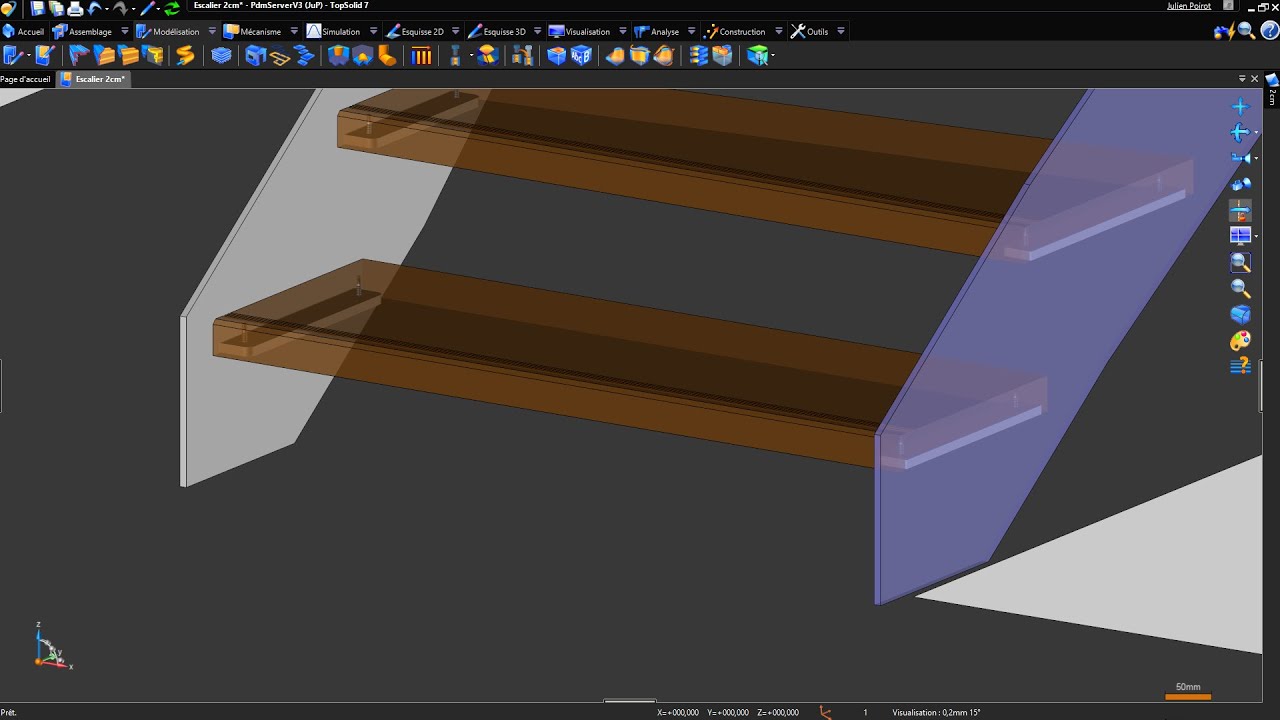Viewport: 1280px width, 720px height.
Task: Expand the dropdown arrow beside Modélisation
Action: [x=212, y=31]
